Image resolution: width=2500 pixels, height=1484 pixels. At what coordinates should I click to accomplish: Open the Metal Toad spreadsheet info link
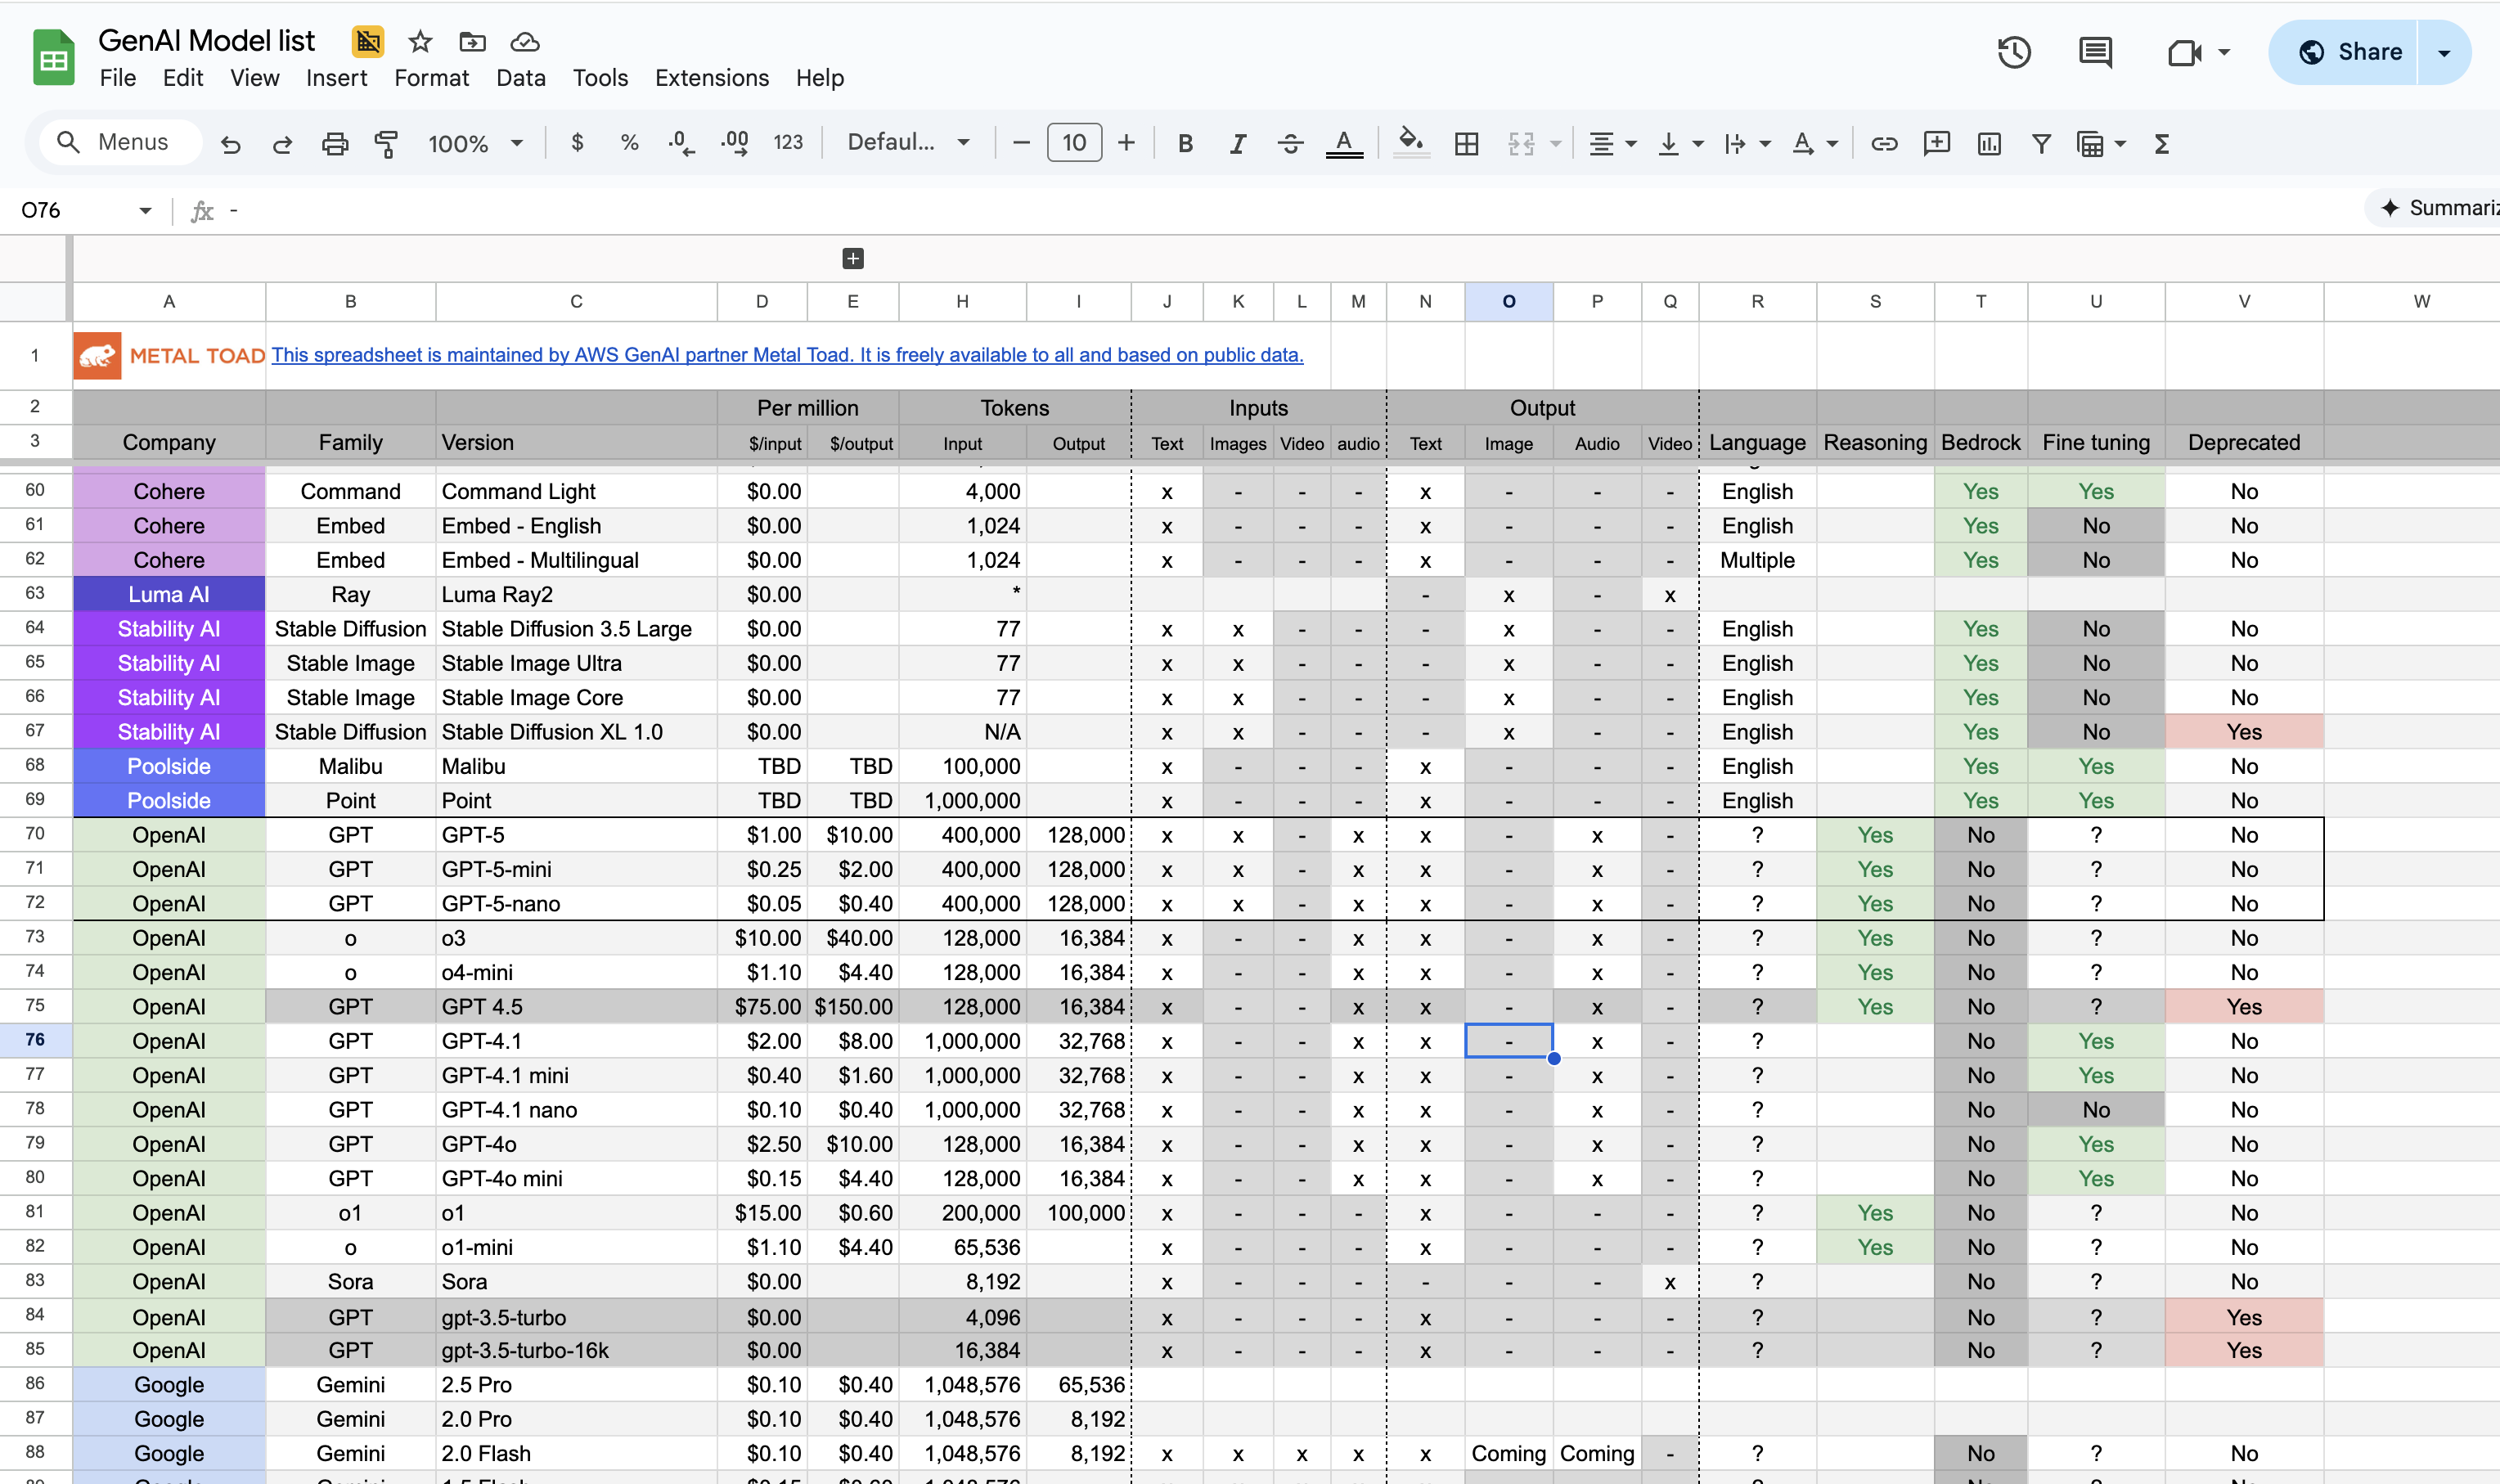point(787,355)
